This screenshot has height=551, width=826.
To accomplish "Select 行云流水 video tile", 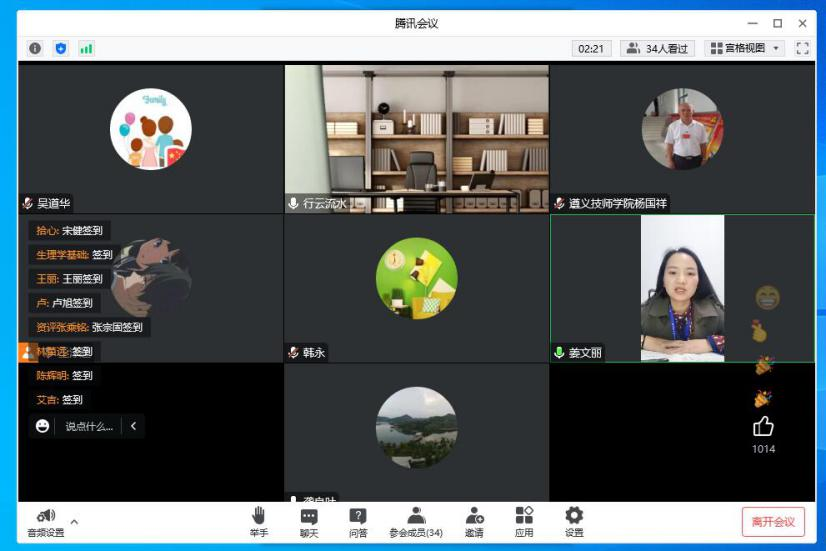I will click(417, 139).
